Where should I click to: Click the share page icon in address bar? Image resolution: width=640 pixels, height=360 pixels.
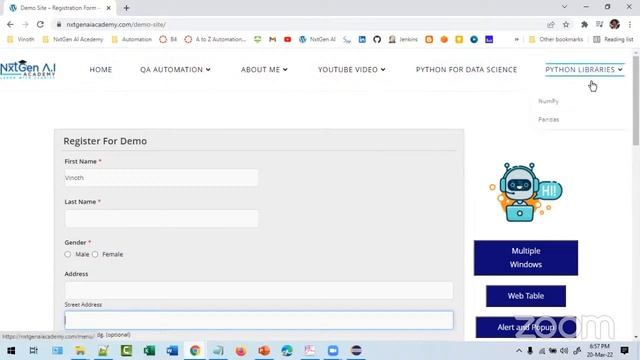[551, 24]
